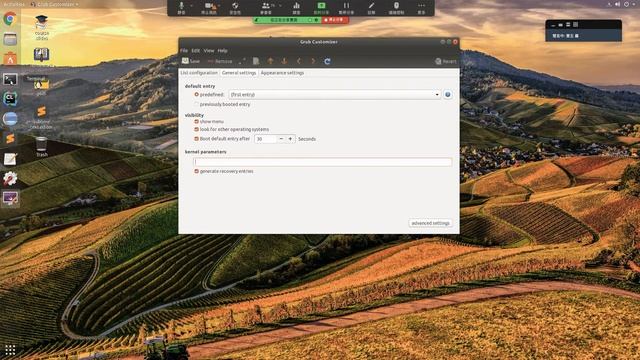Click the kernel parameters text field
Image resolution: width=640 pixels, height=360 pixels.
[322, 162]
